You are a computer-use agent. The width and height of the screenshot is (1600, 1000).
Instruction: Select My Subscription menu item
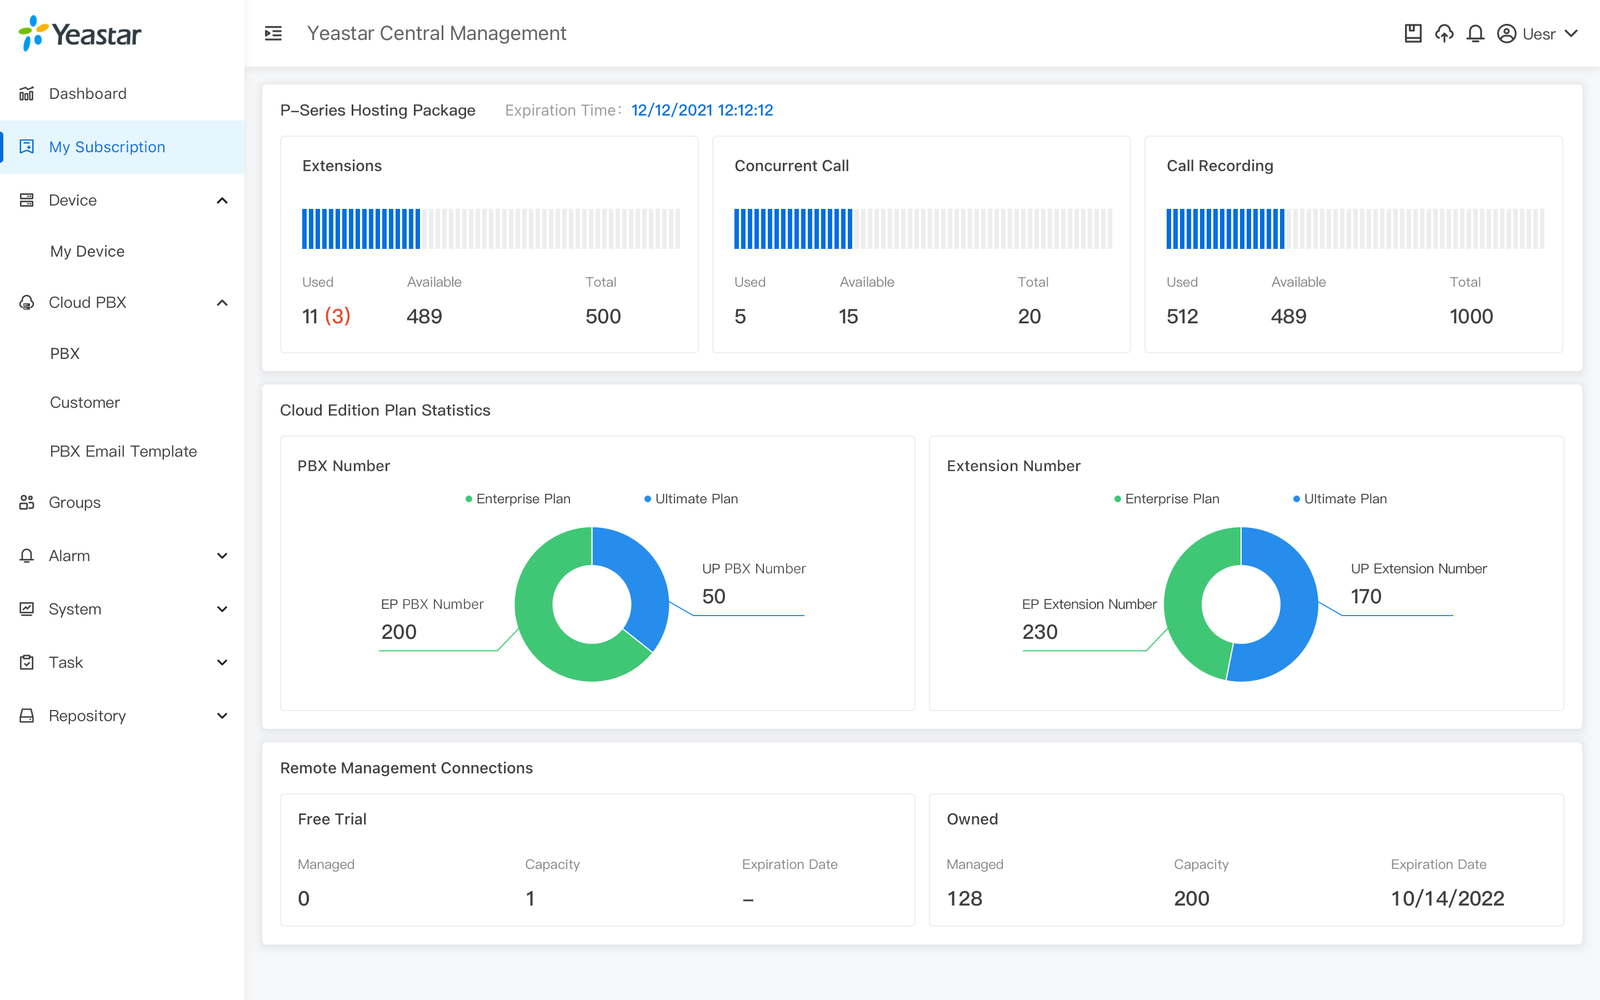click(x=122, y=147)
